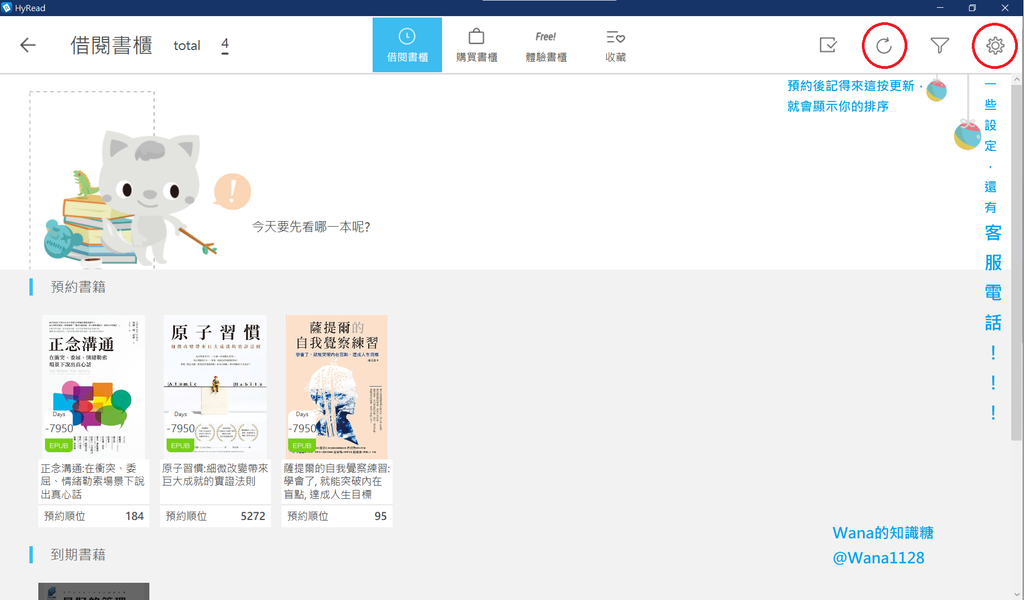Minimize the HyRead window
Viewport: 1024px width, 600px height.
(x=939, y=7)
